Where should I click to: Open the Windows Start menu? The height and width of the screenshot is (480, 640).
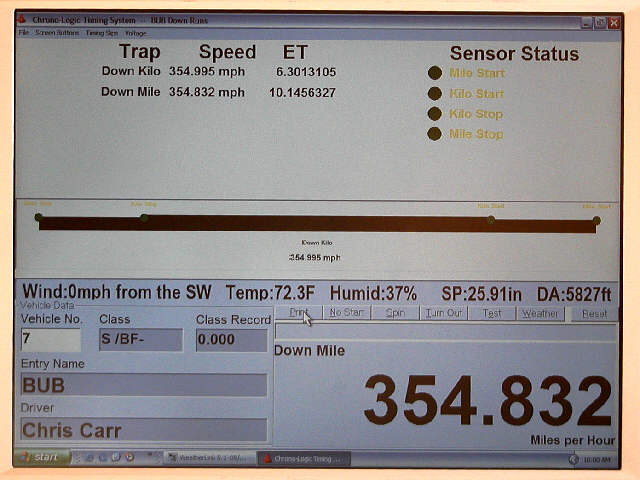(x=42, y=458)
